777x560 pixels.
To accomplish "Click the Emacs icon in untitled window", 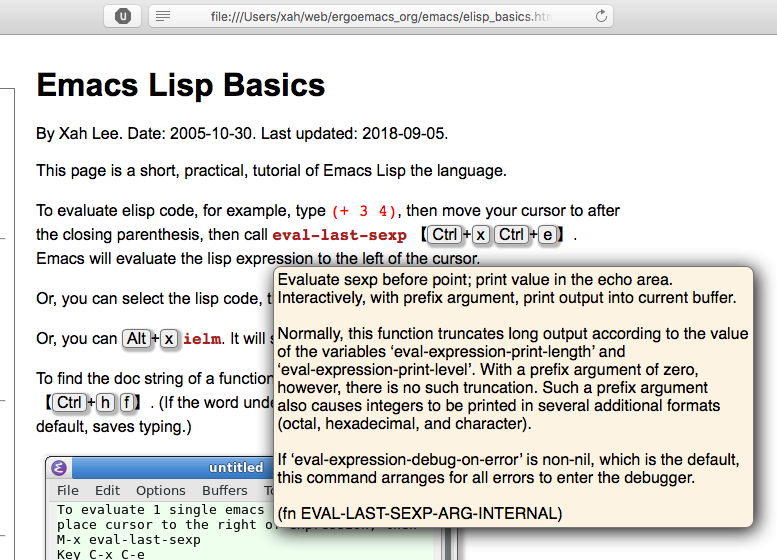I will coord(59,467).
